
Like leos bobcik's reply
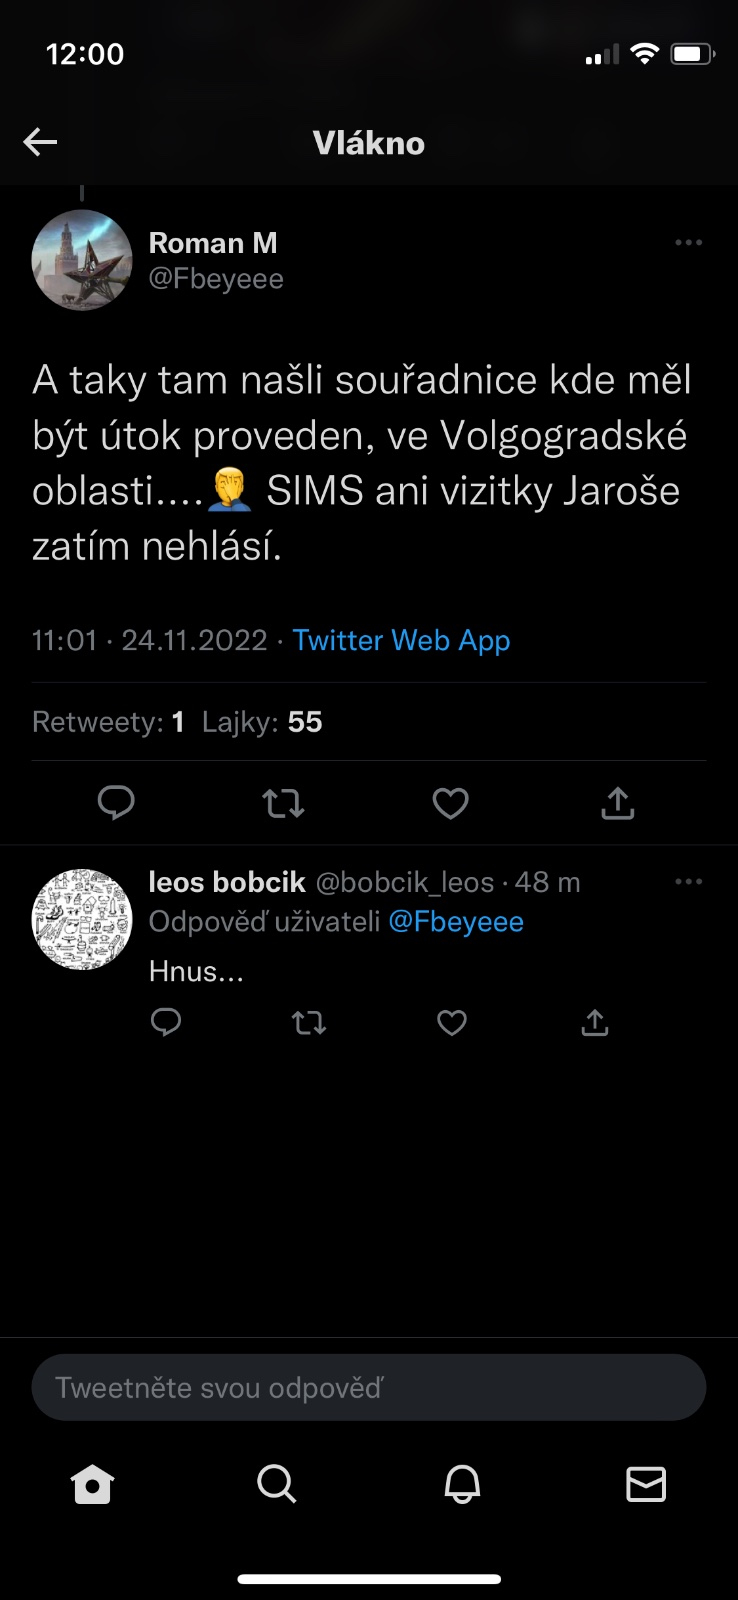coord(452,1022)
